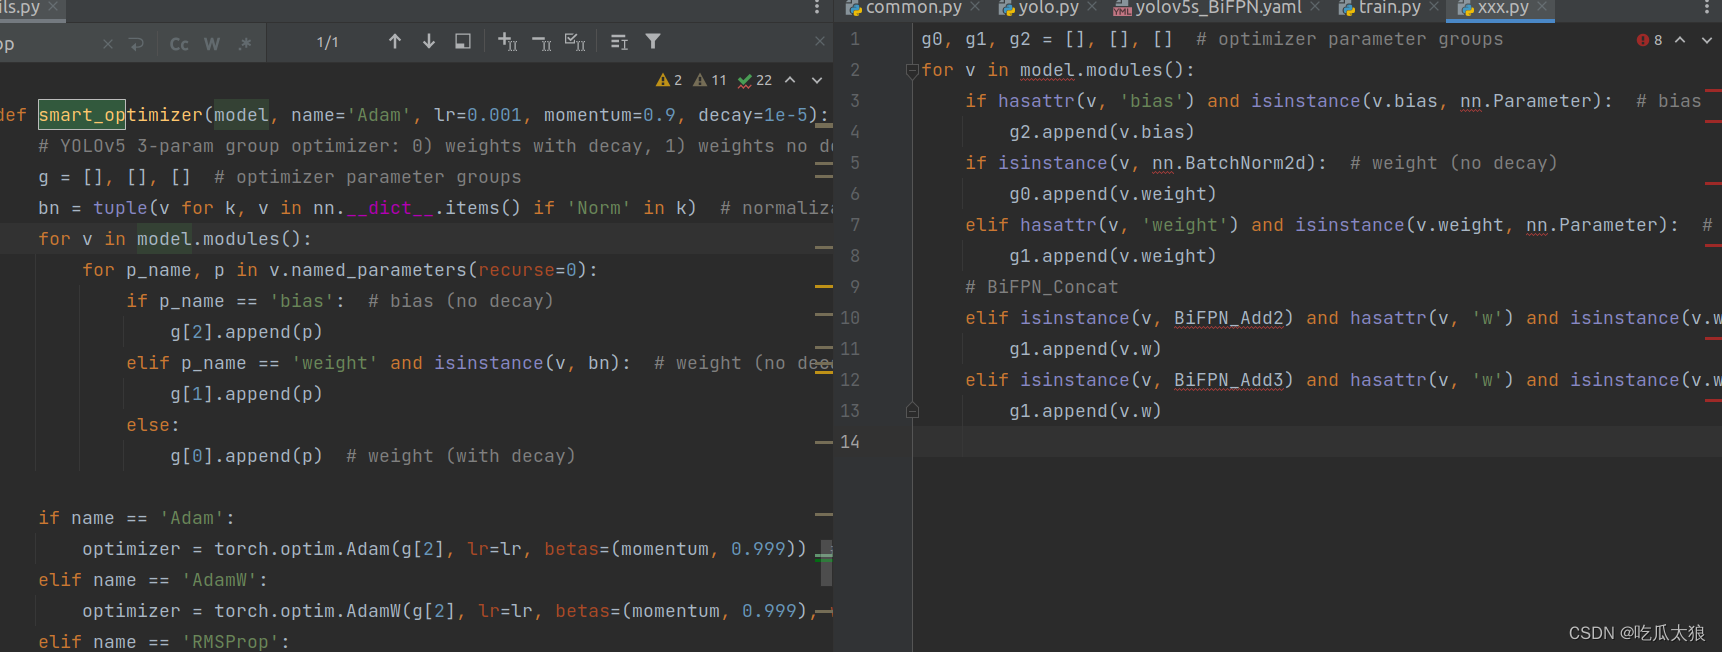This screenshot has height=652, width=1722.
Task: Toggle search in selection only
Action: tap(463, 42)
